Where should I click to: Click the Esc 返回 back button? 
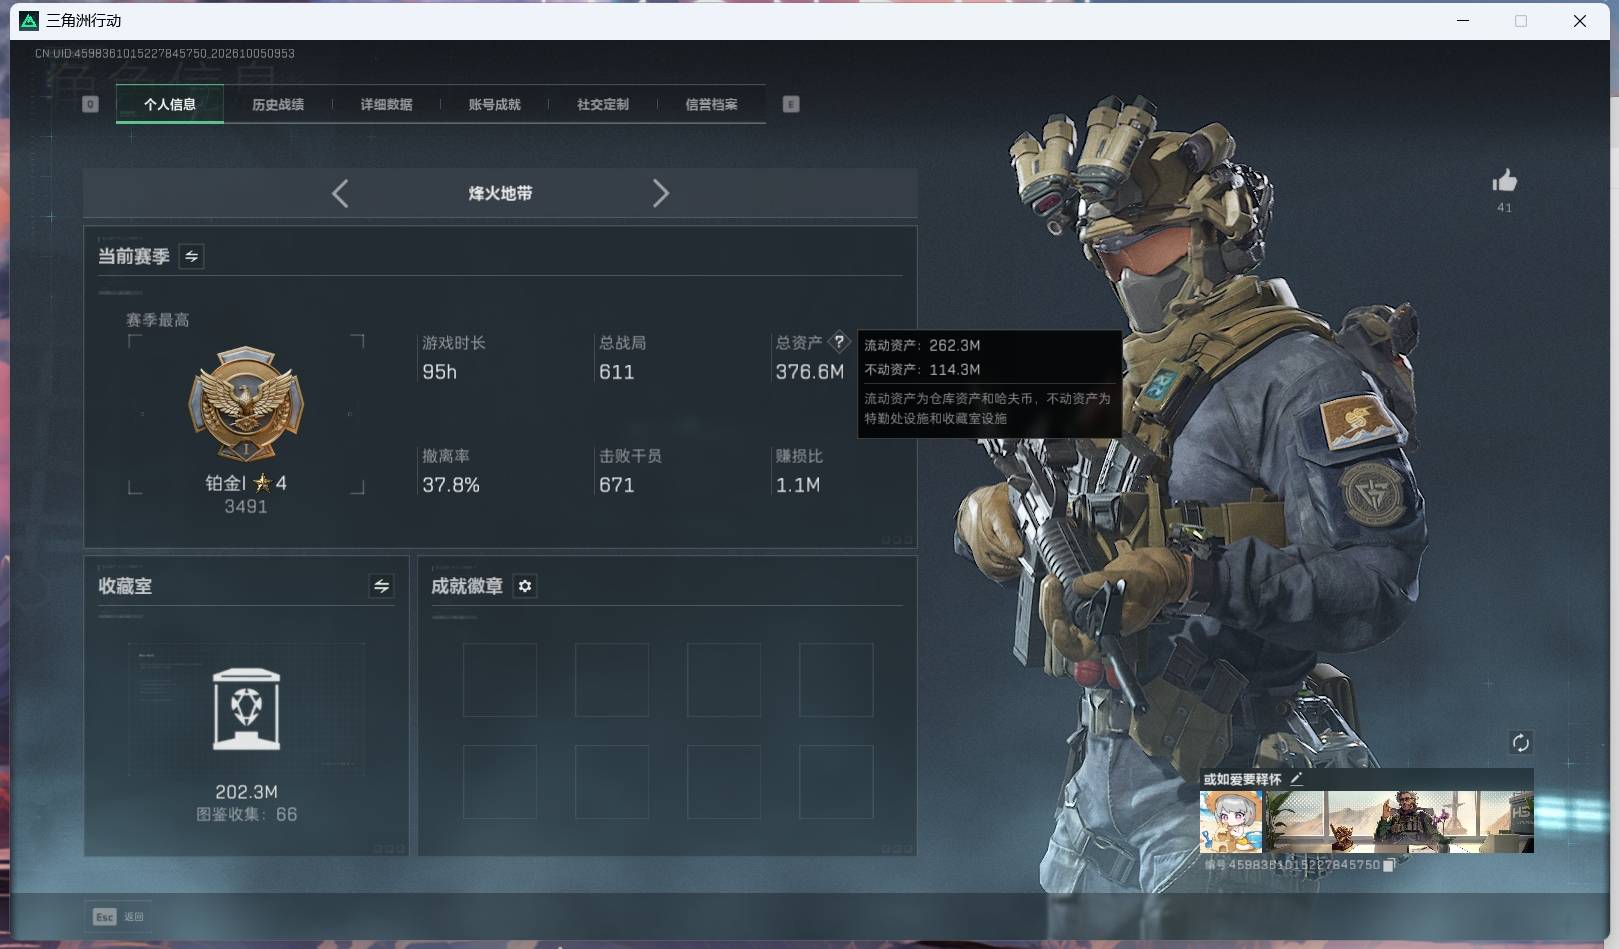tap(118, 916)
